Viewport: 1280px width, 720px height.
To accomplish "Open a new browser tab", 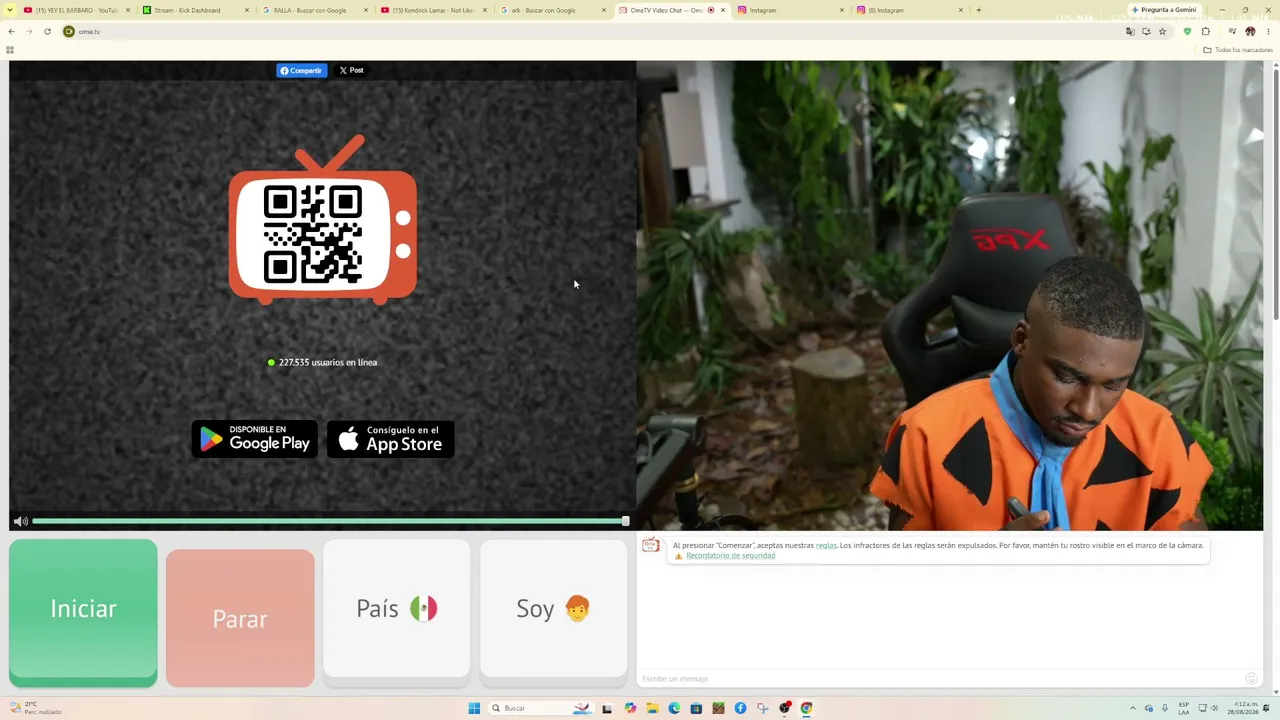I will click(x=978, y=10).
